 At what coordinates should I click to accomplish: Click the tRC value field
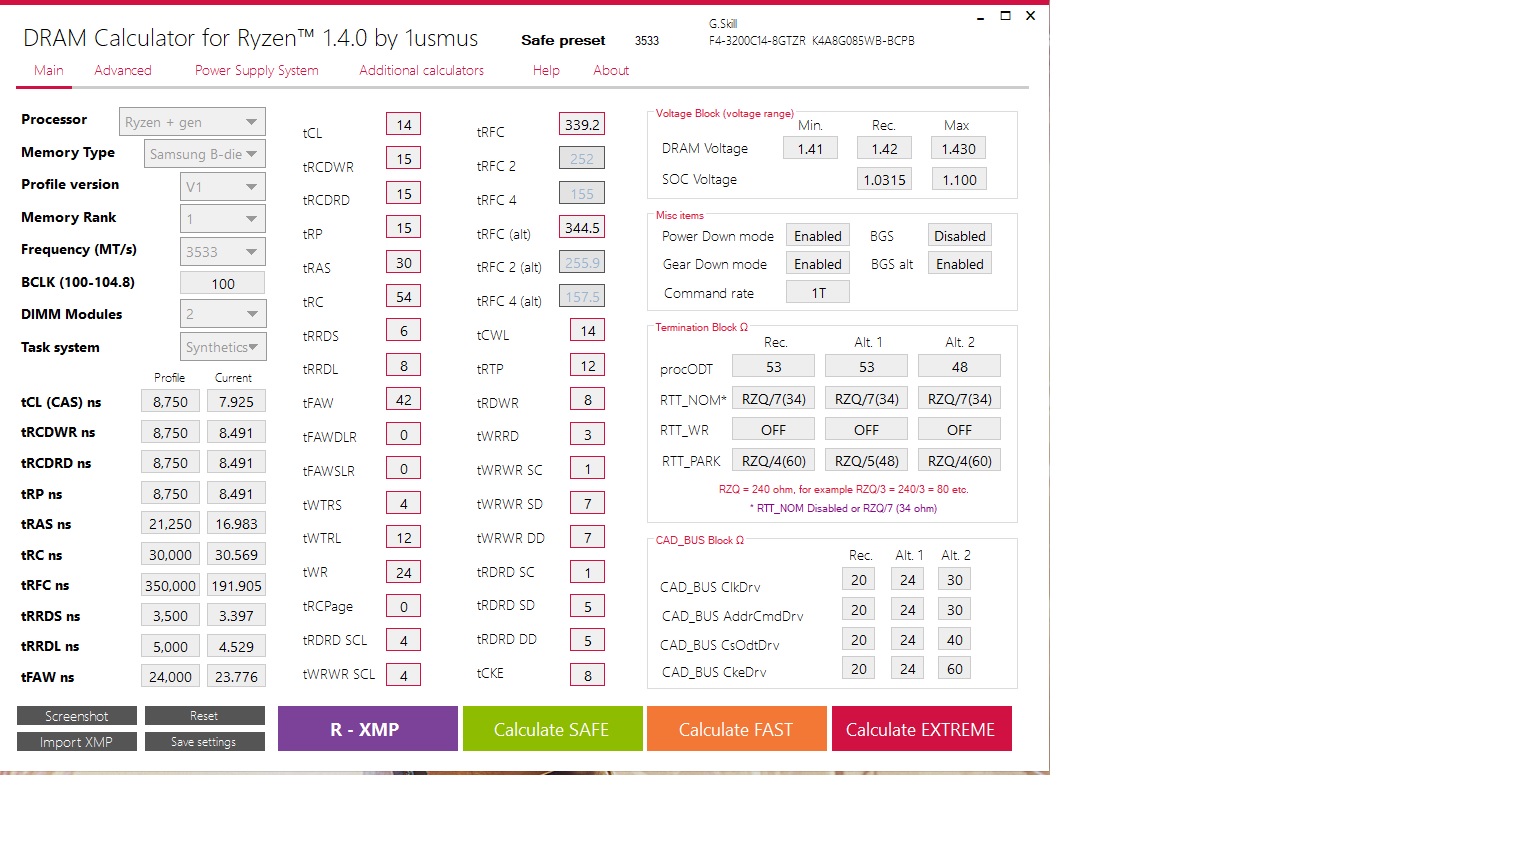click(x=404, y=297)
